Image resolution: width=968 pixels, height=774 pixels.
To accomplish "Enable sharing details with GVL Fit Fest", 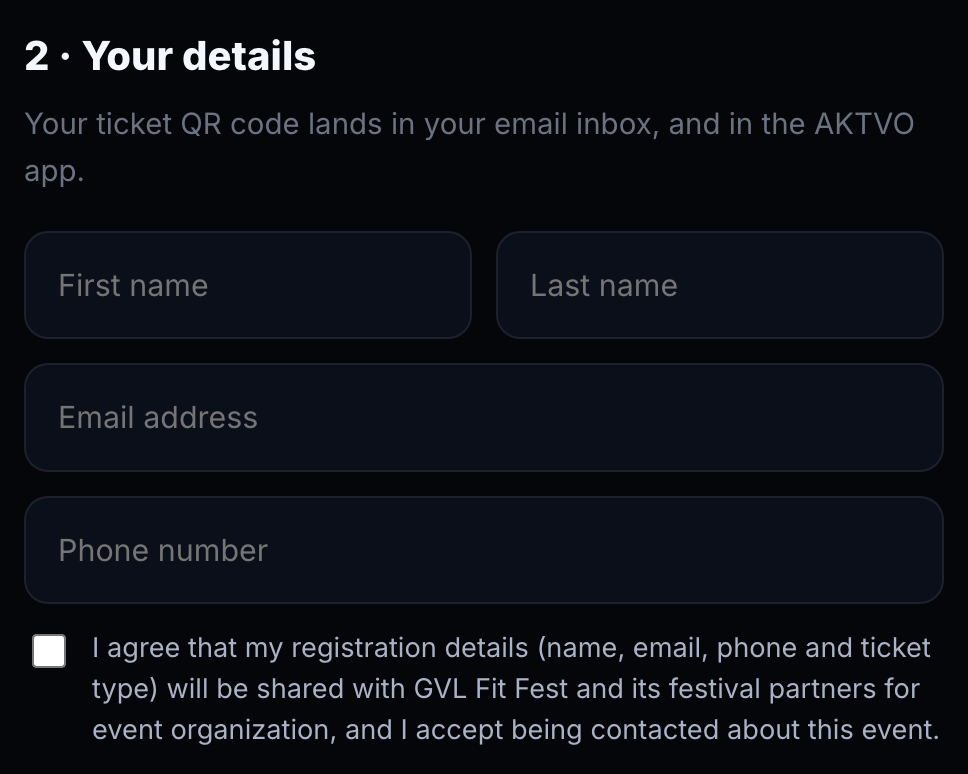I will [x=49, y=651].
